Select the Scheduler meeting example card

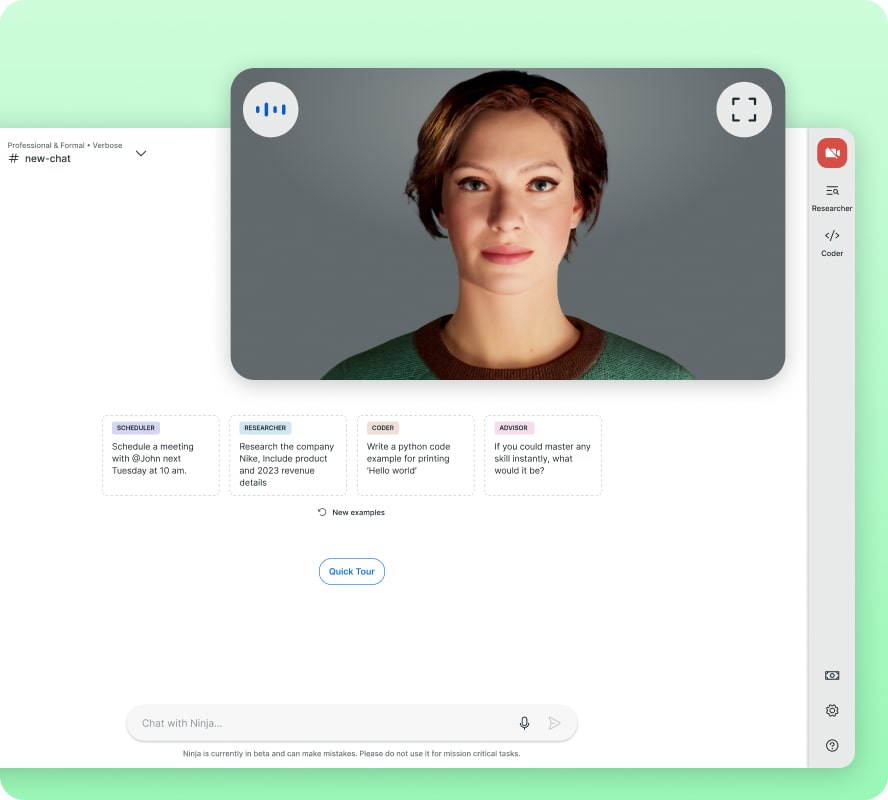[160, 455]
